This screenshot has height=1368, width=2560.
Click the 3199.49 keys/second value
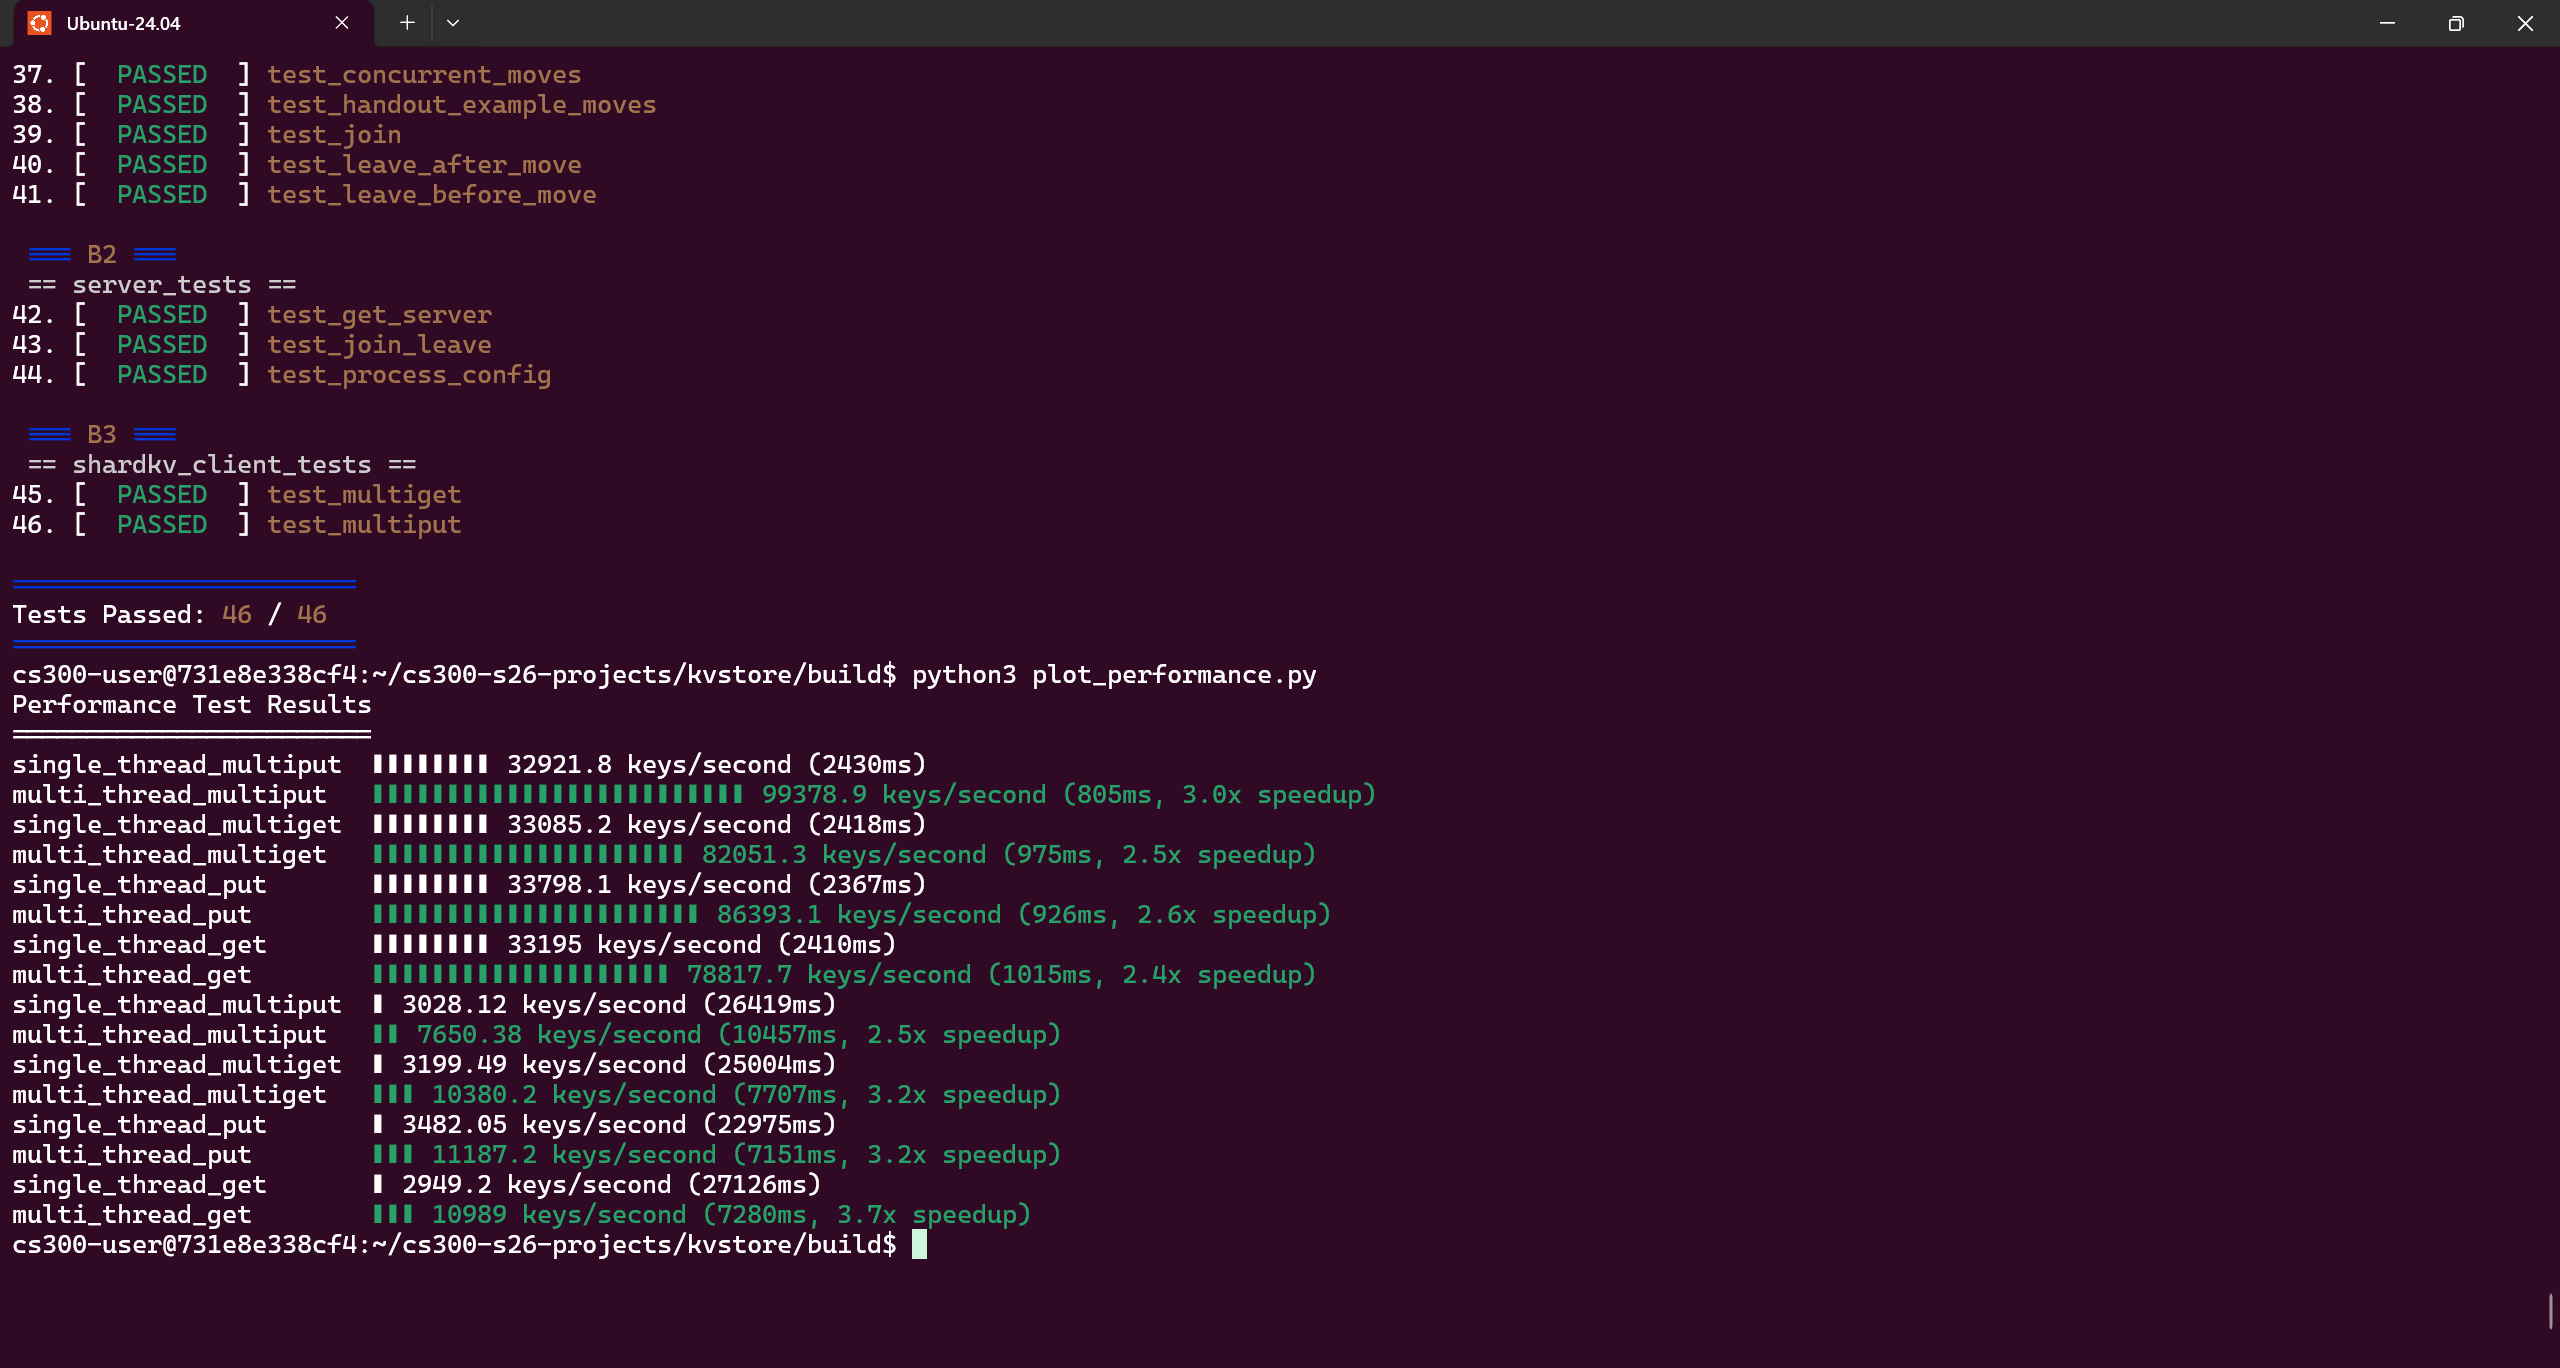coord(544,1065)
